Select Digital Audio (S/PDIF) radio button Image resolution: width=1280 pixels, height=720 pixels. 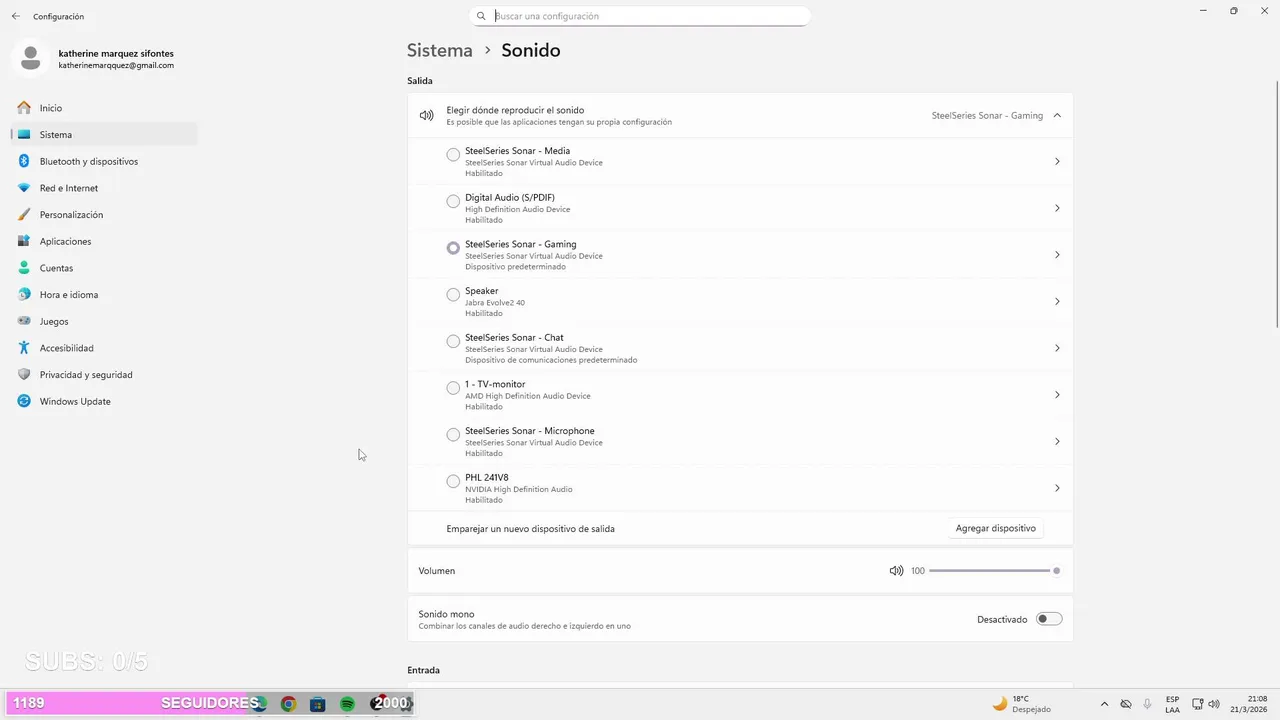point(453,202)
